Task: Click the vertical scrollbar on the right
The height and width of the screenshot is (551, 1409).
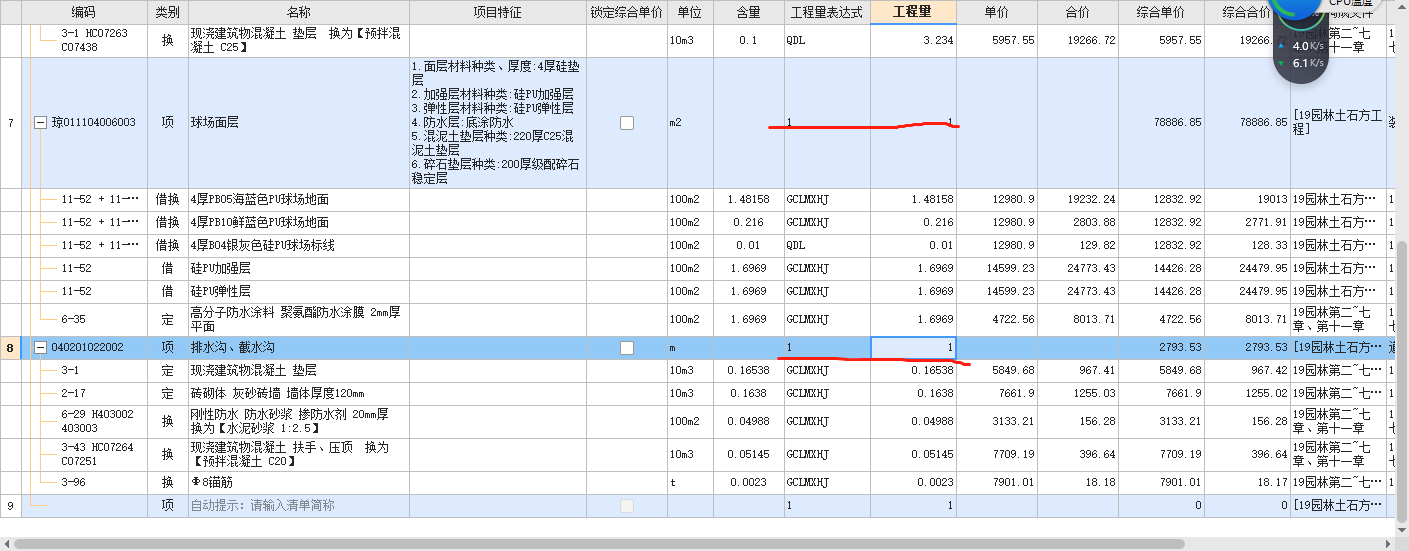Action: coord(1402,380)
